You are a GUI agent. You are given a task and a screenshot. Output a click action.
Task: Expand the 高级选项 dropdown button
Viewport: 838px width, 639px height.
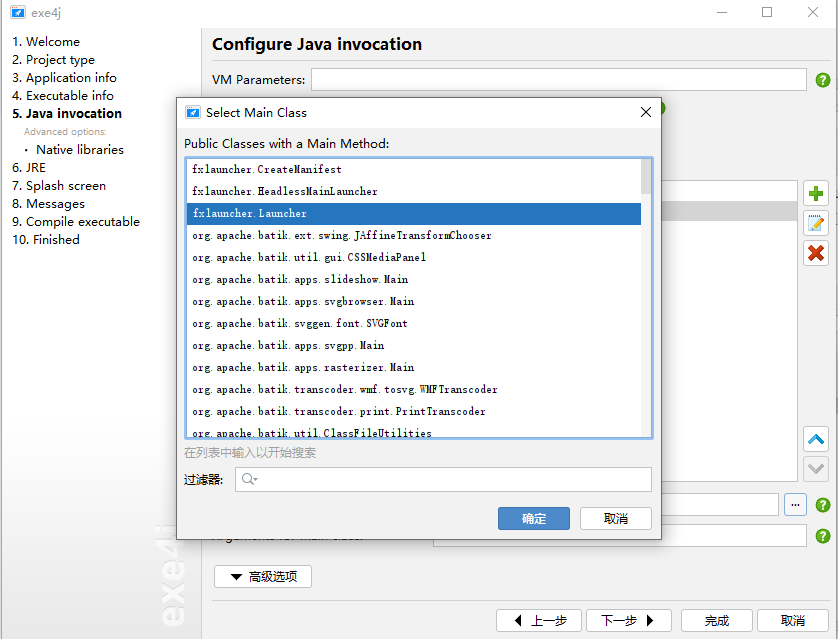pos(263,576)
